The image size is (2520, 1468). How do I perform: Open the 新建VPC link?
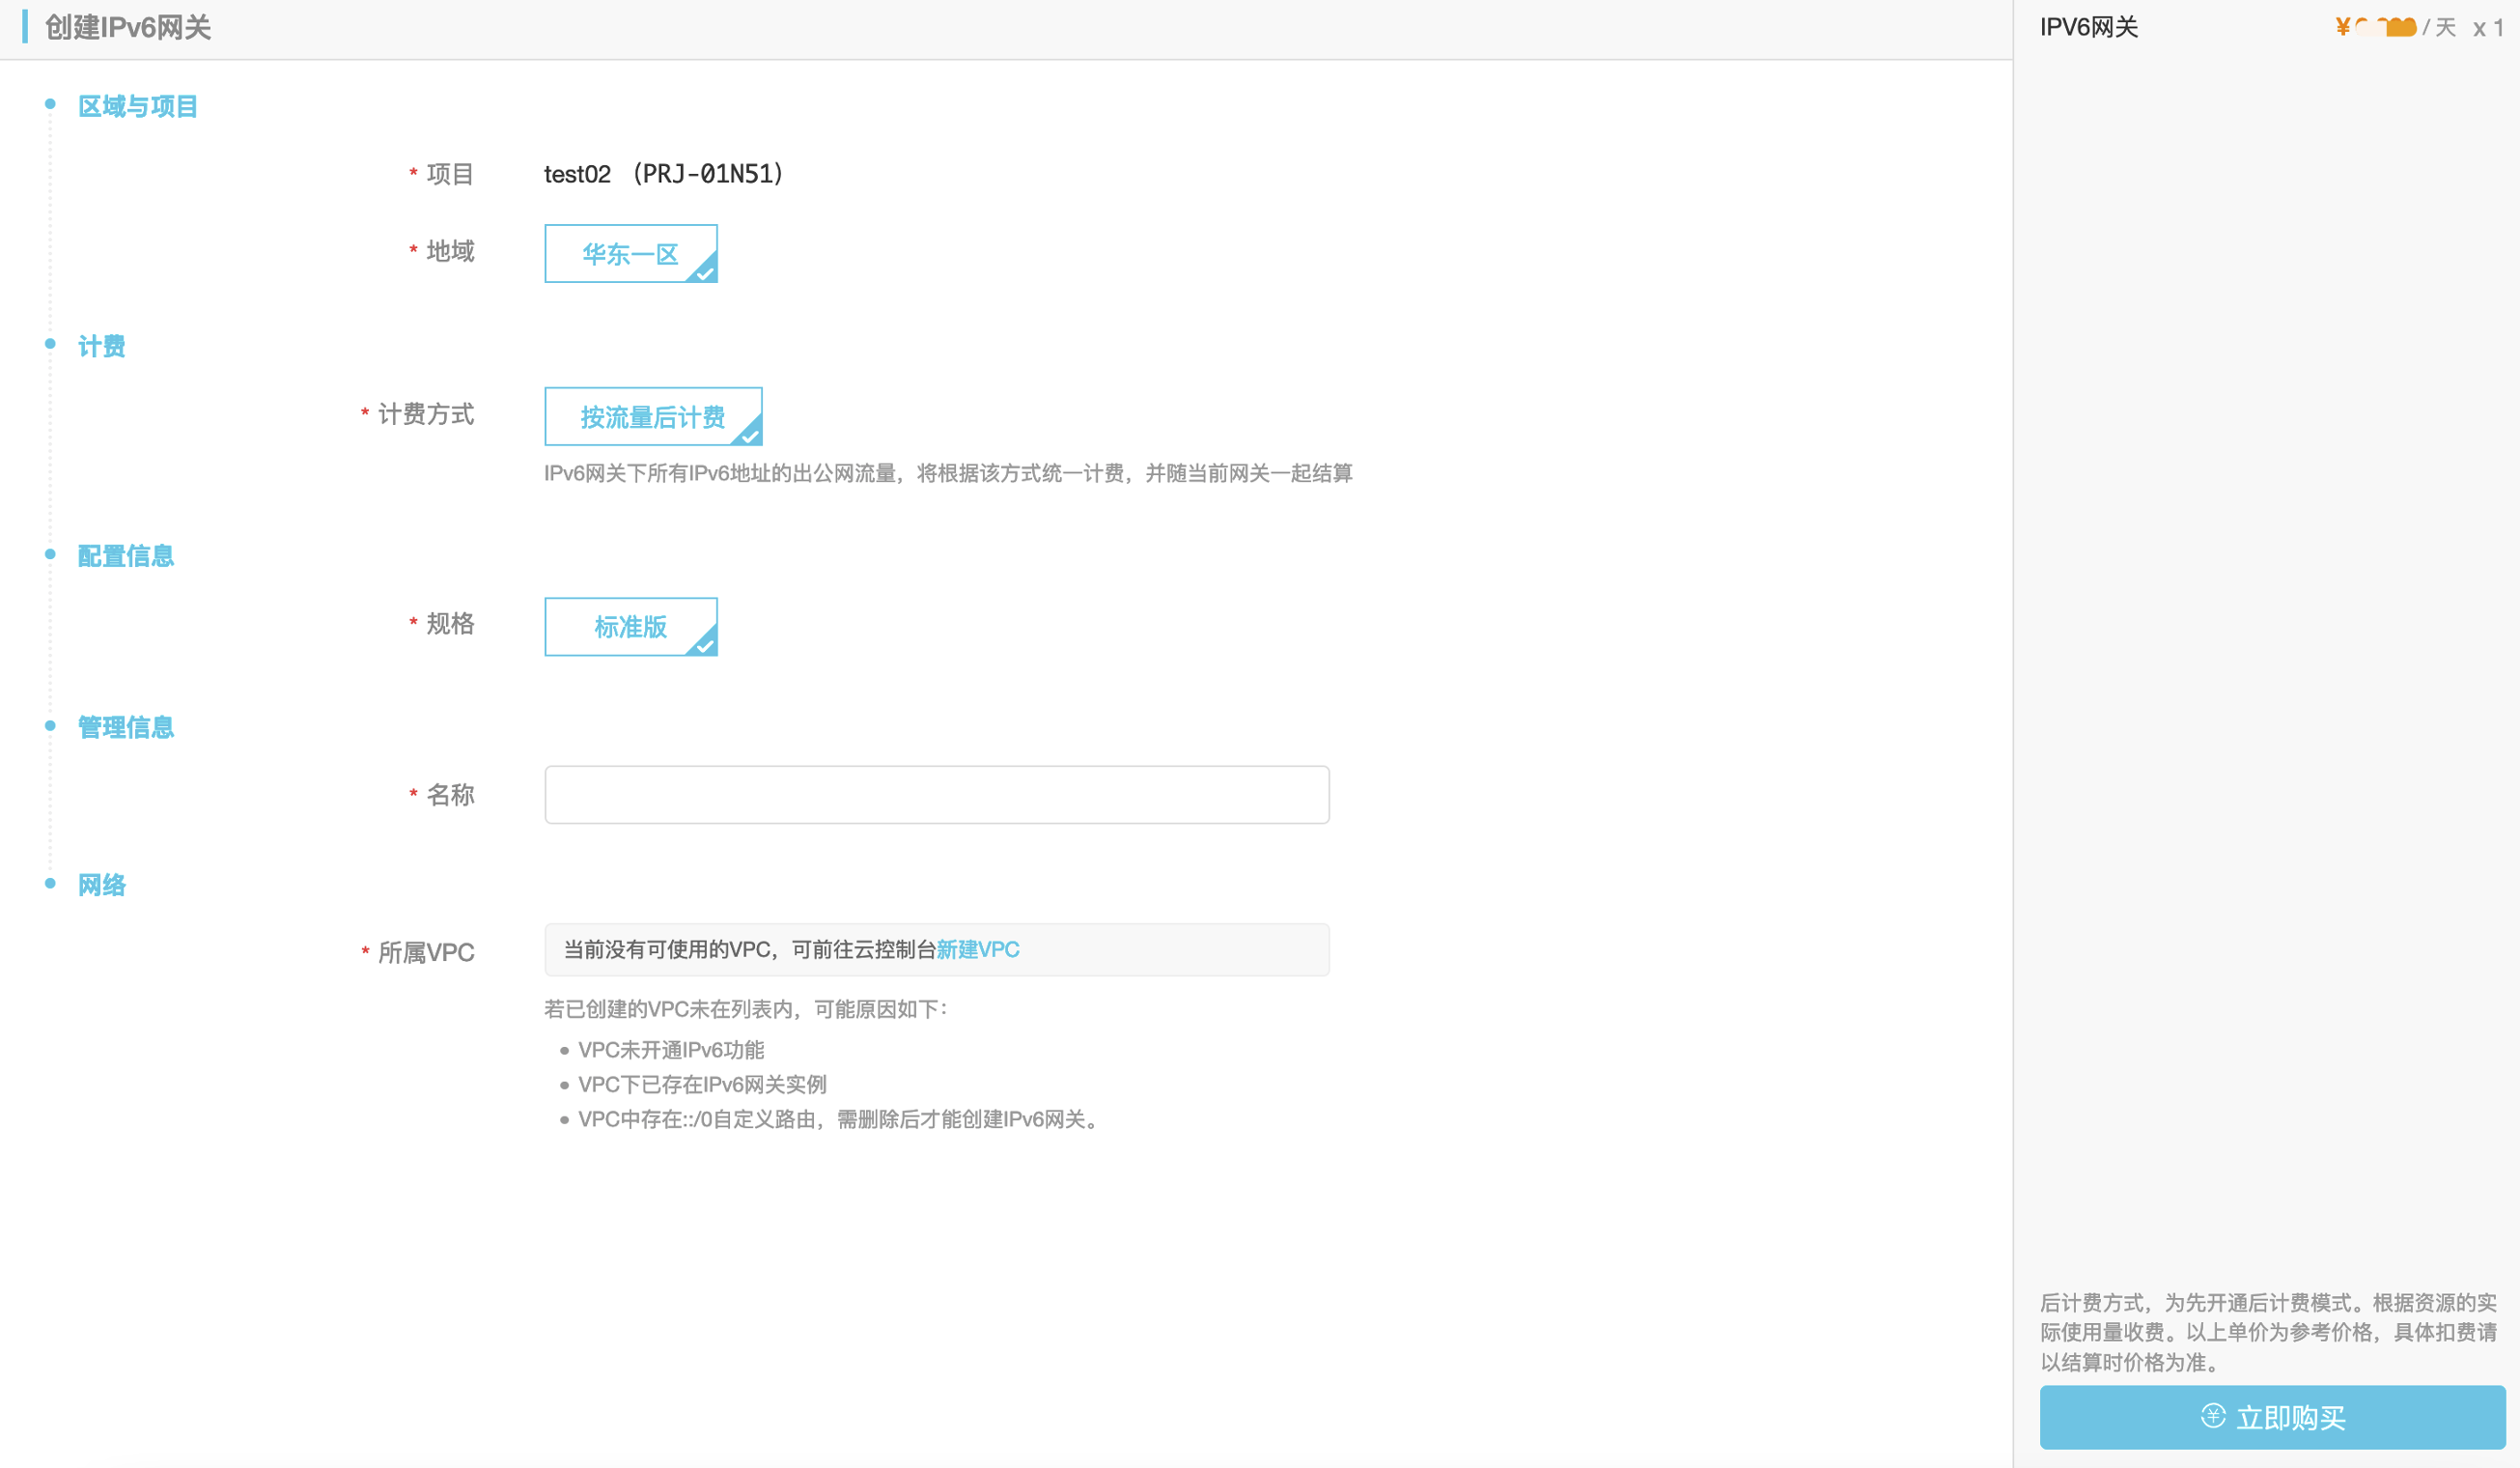click(x=978, y=949)
